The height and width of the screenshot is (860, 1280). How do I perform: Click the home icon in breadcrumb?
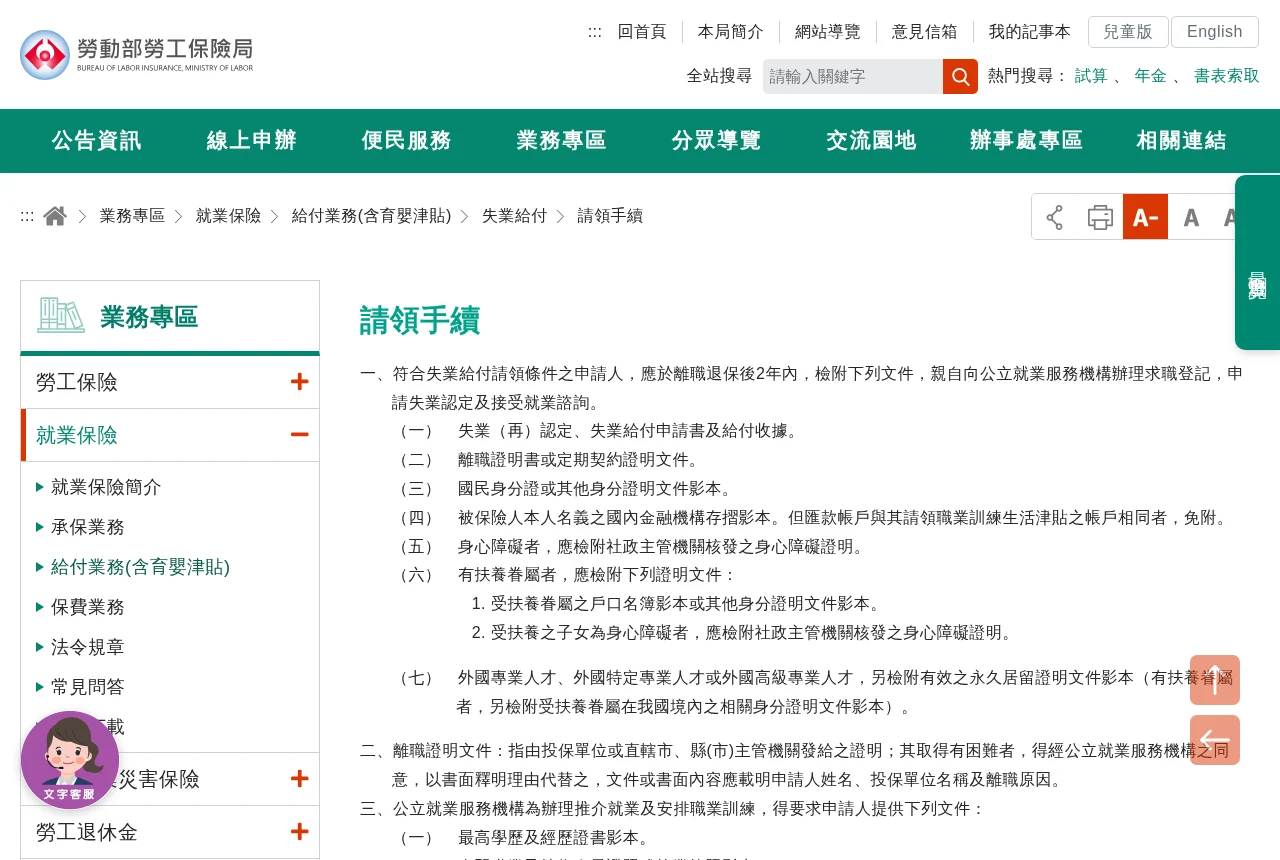[x=55, y=216]
